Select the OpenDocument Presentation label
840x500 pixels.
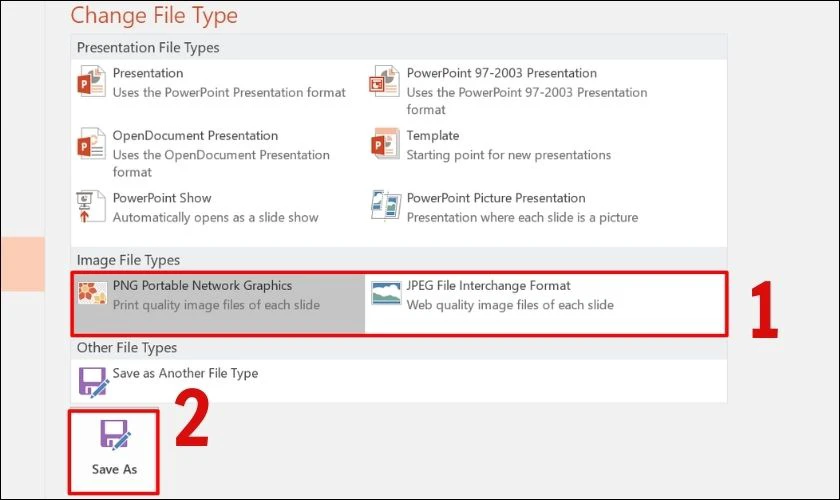pos(196,136)
